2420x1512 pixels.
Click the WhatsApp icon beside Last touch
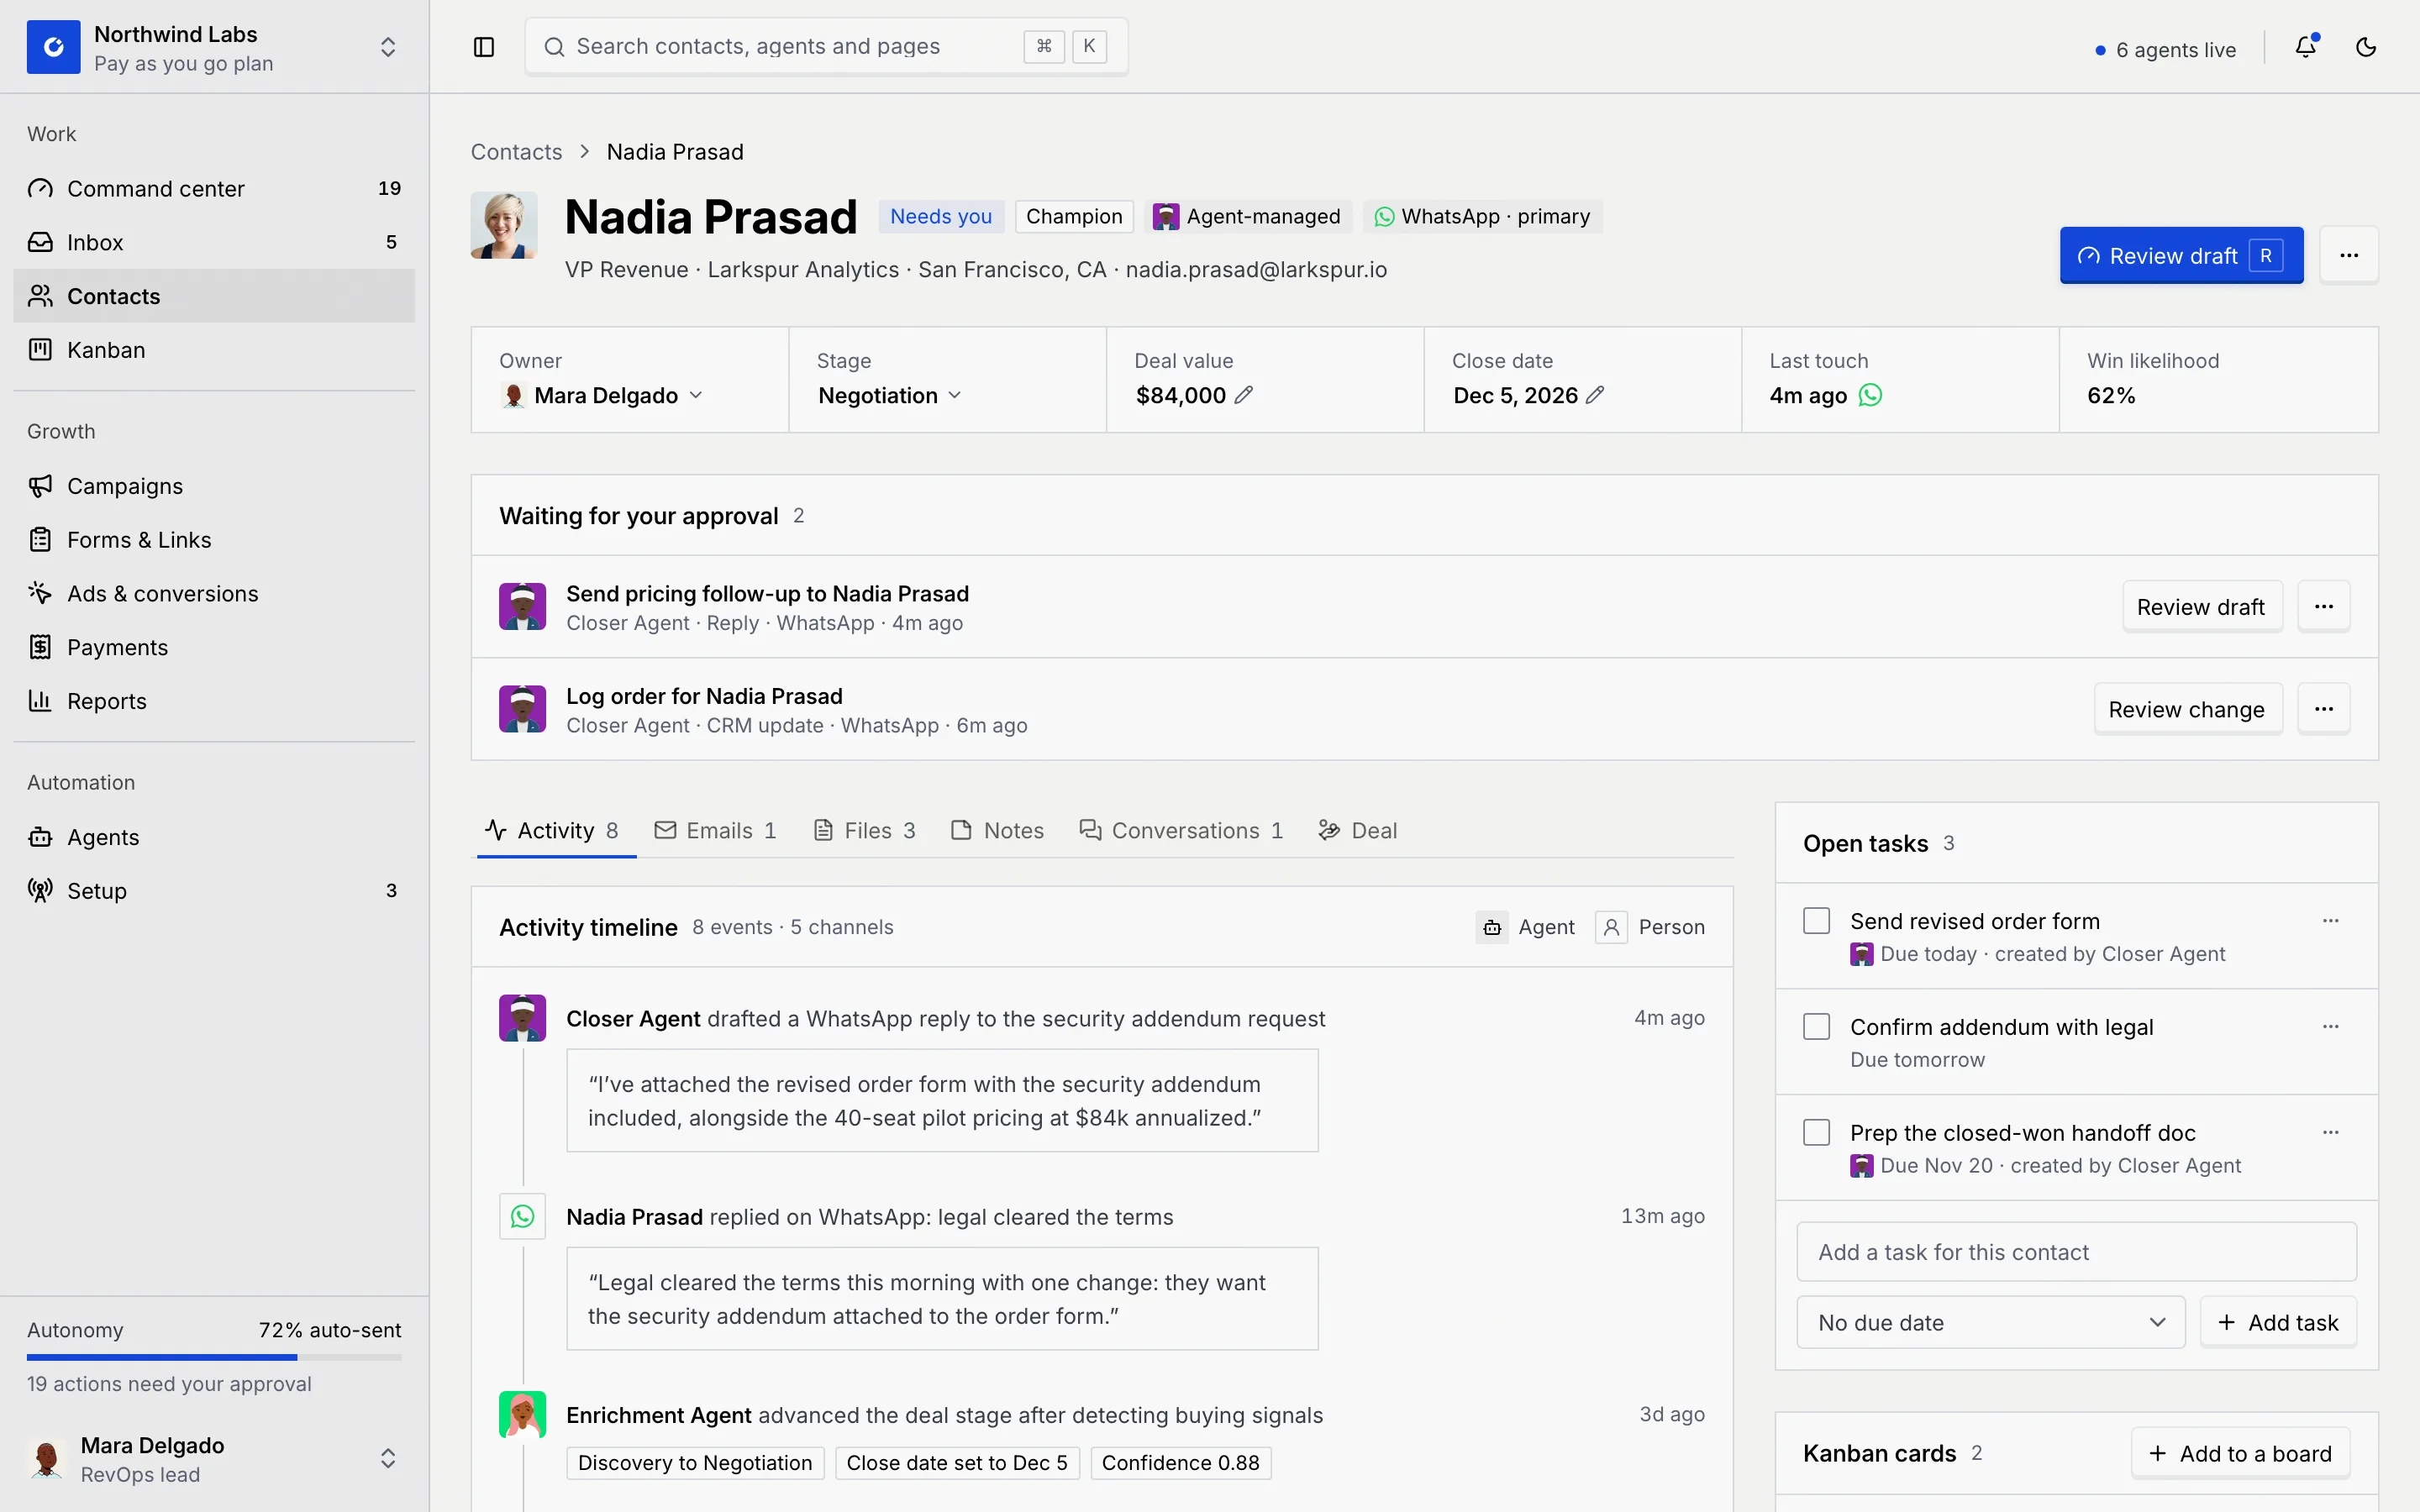click(1870, 395)
